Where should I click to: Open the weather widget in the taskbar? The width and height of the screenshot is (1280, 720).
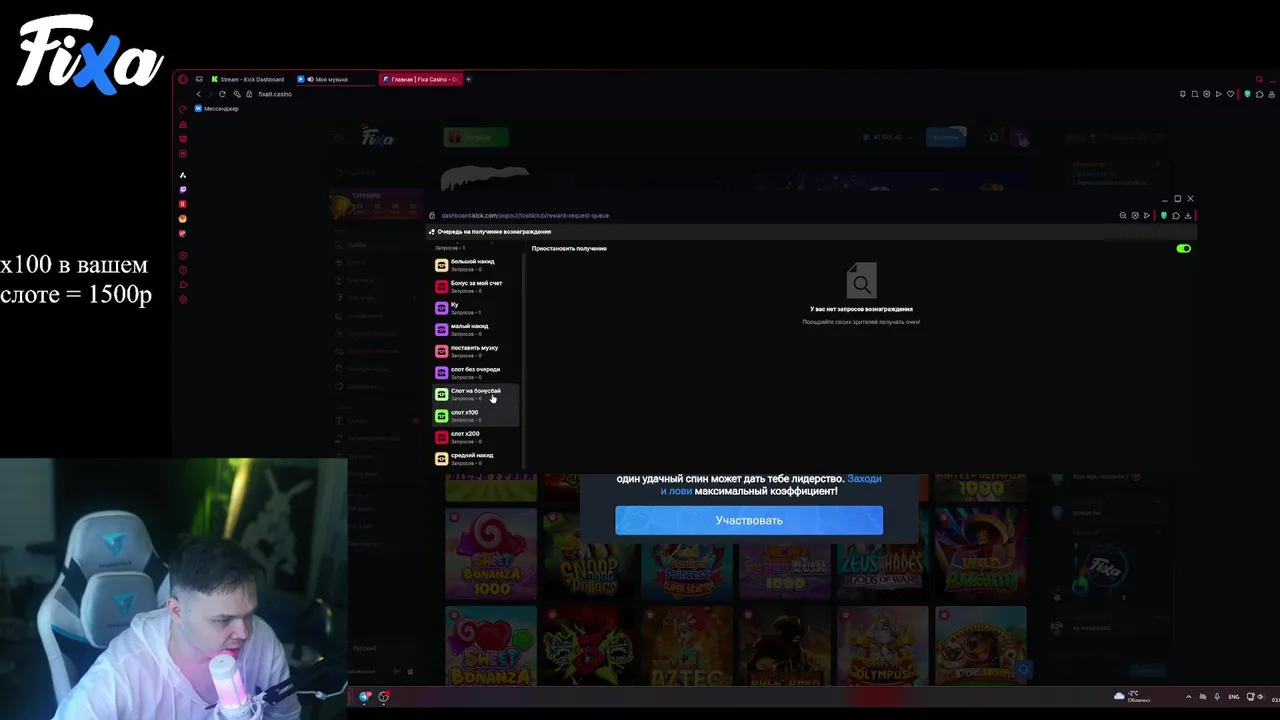(1132, 696)
